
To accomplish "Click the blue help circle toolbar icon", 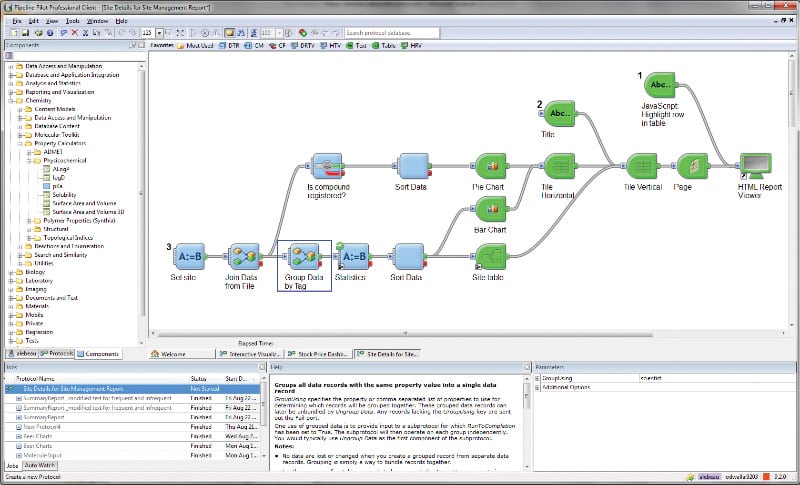I will pyautogui.click(x=50, y=33).
